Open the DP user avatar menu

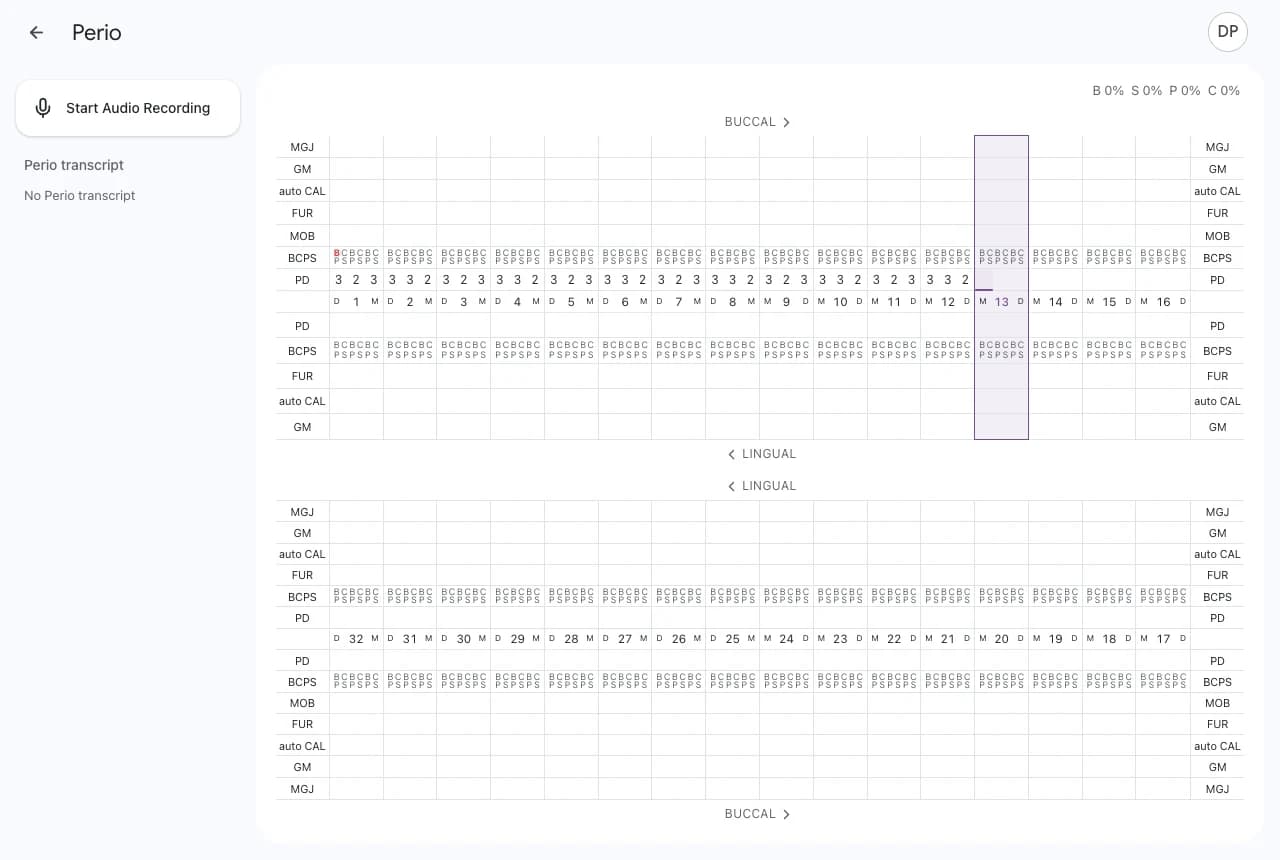pos(1228,32)
